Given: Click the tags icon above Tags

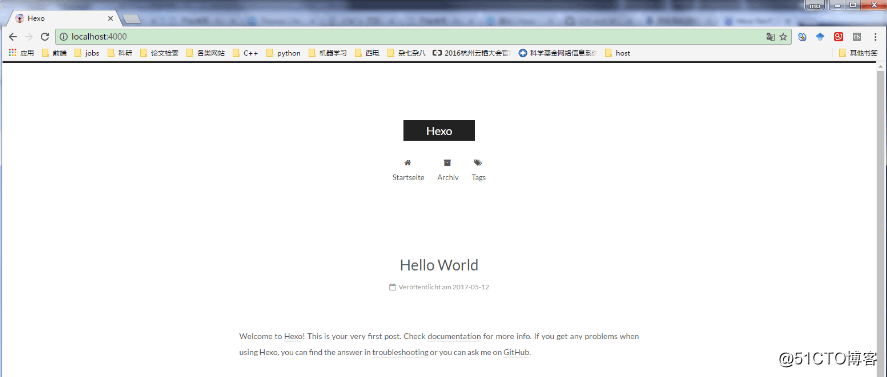Looking at the screenshot, I should [x=478, y=162].
